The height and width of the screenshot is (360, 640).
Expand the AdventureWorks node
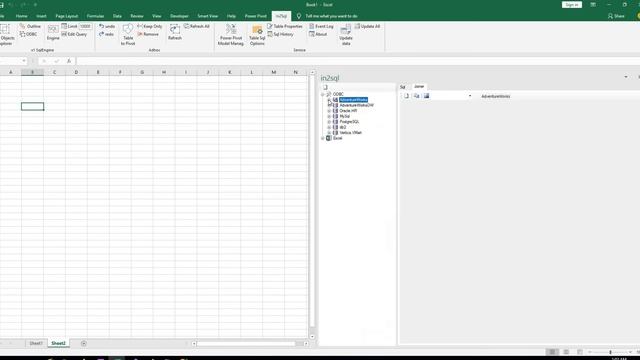[329, 100]
